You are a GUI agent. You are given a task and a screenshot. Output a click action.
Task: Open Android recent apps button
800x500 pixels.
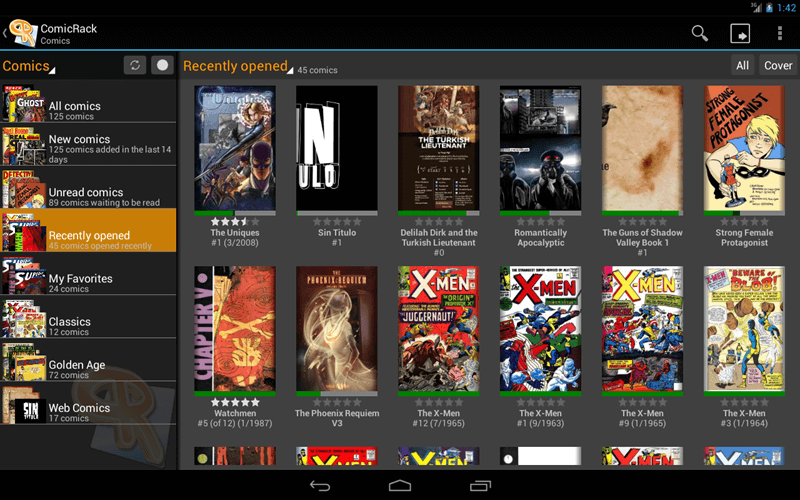point(480,486)
